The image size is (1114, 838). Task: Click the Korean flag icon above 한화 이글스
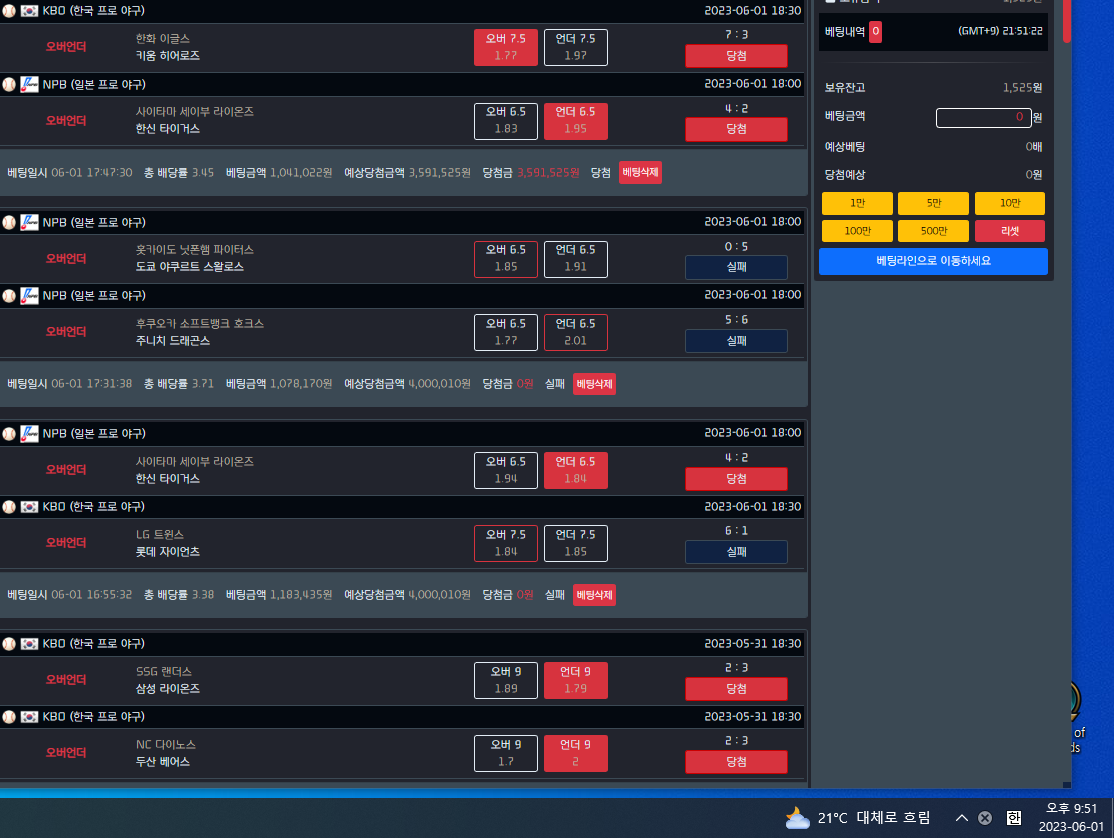point(29,11)
